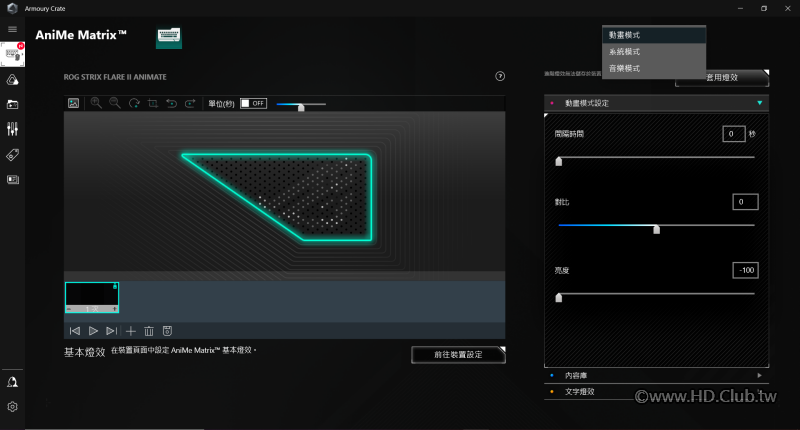Decrease frame repeat count with minus
Viewport: 800px width, 430px height.
coord(69,309)
